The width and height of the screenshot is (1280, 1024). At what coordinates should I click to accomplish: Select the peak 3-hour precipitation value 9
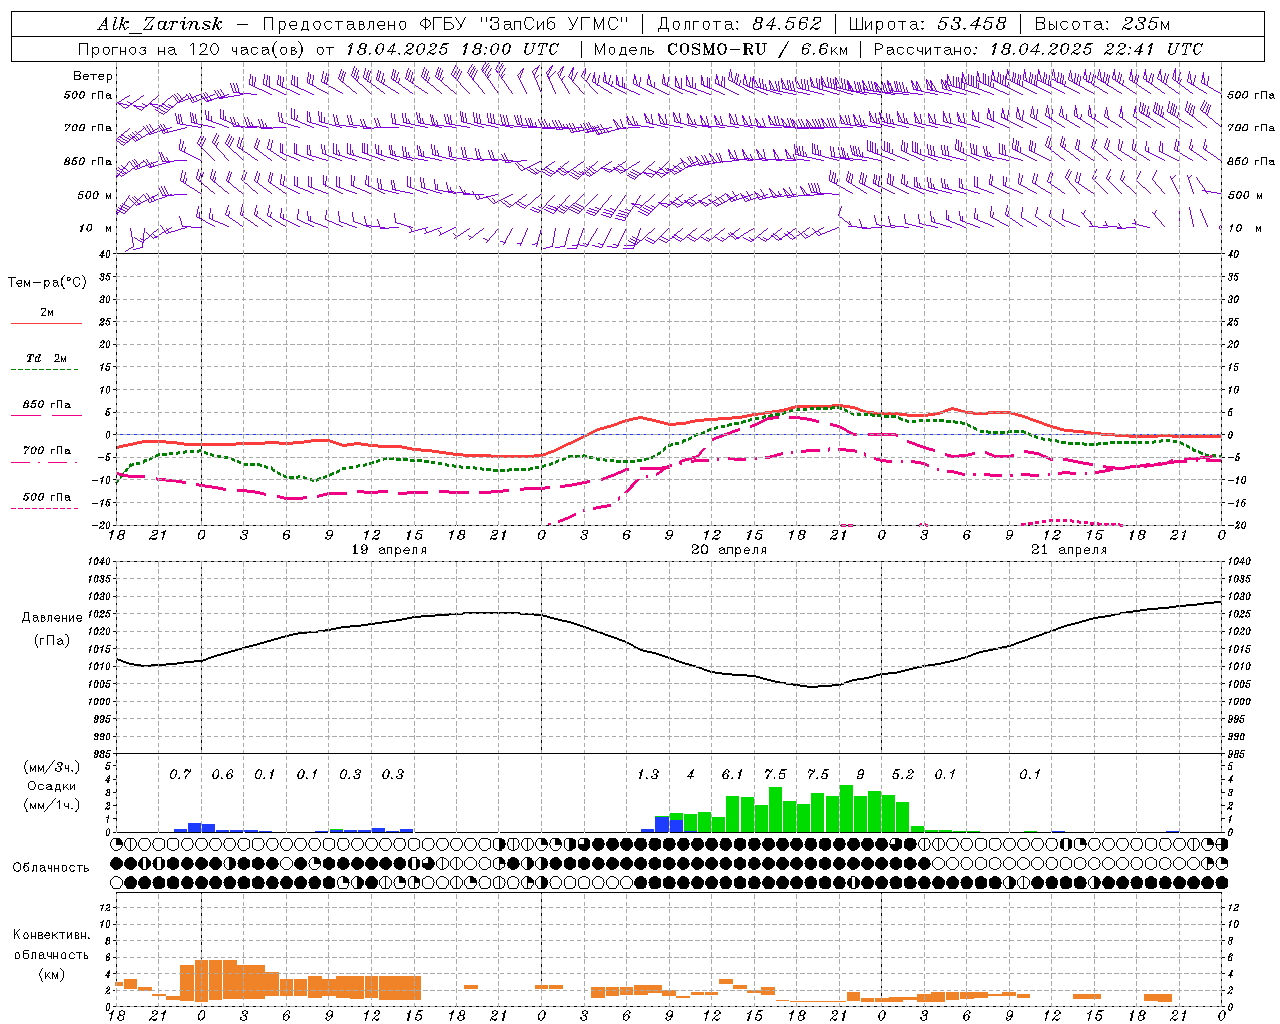[x=861, y=774]
